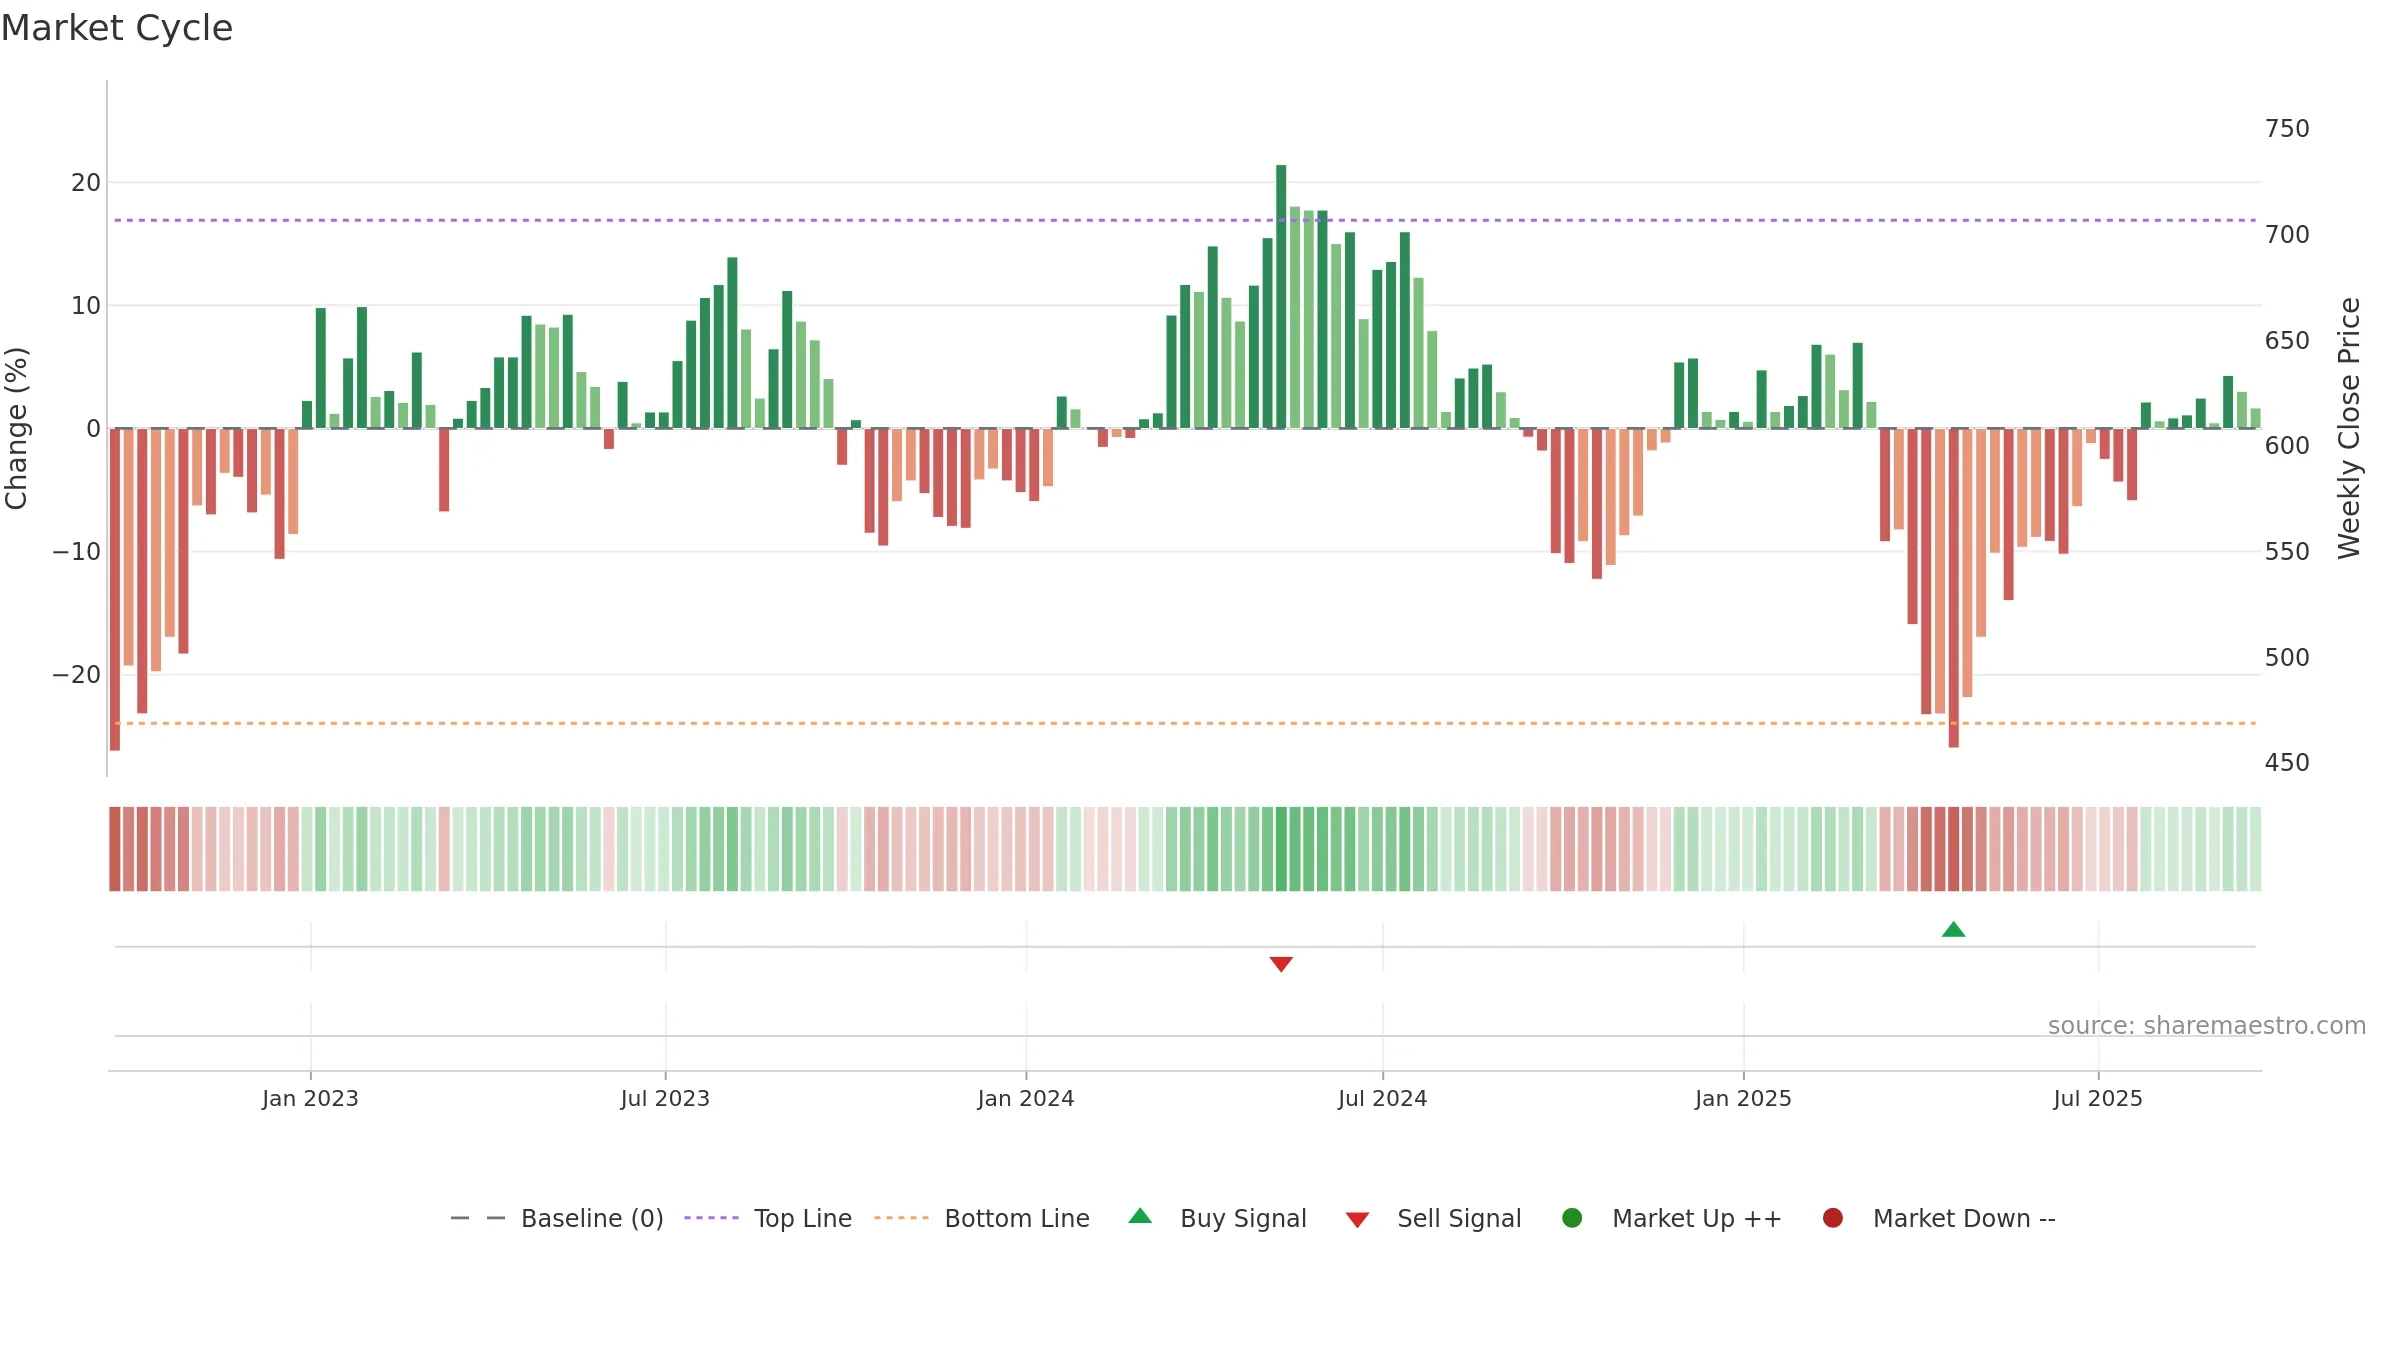Click the Jul 2023 axis label
The image size is (2400, 1350).
[x=665, y=1098]
